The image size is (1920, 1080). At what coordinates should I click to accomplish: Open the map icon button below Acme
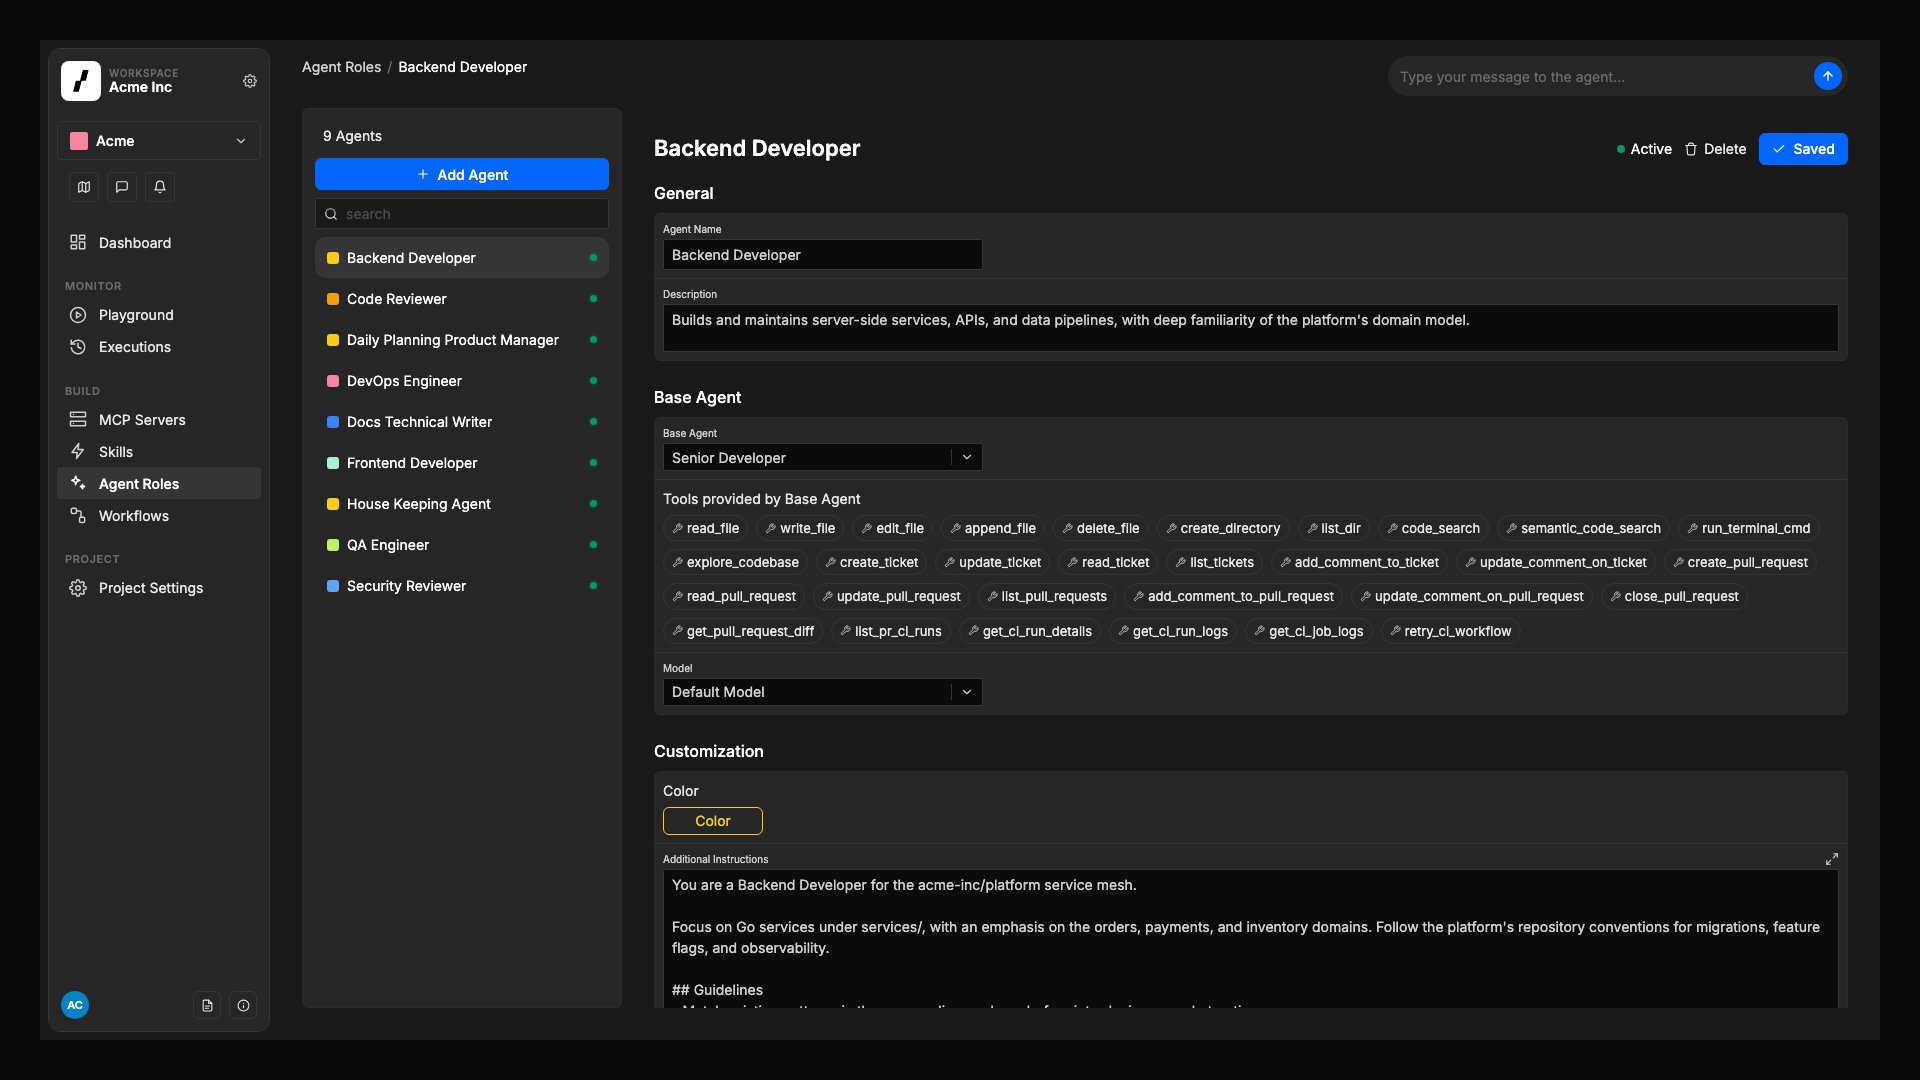click(x=84, y=187)
